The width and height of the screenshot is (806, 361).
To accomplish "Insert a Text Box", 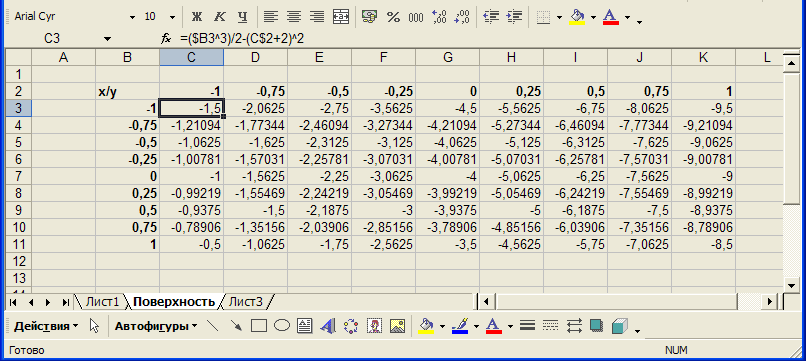I will 305,326.
